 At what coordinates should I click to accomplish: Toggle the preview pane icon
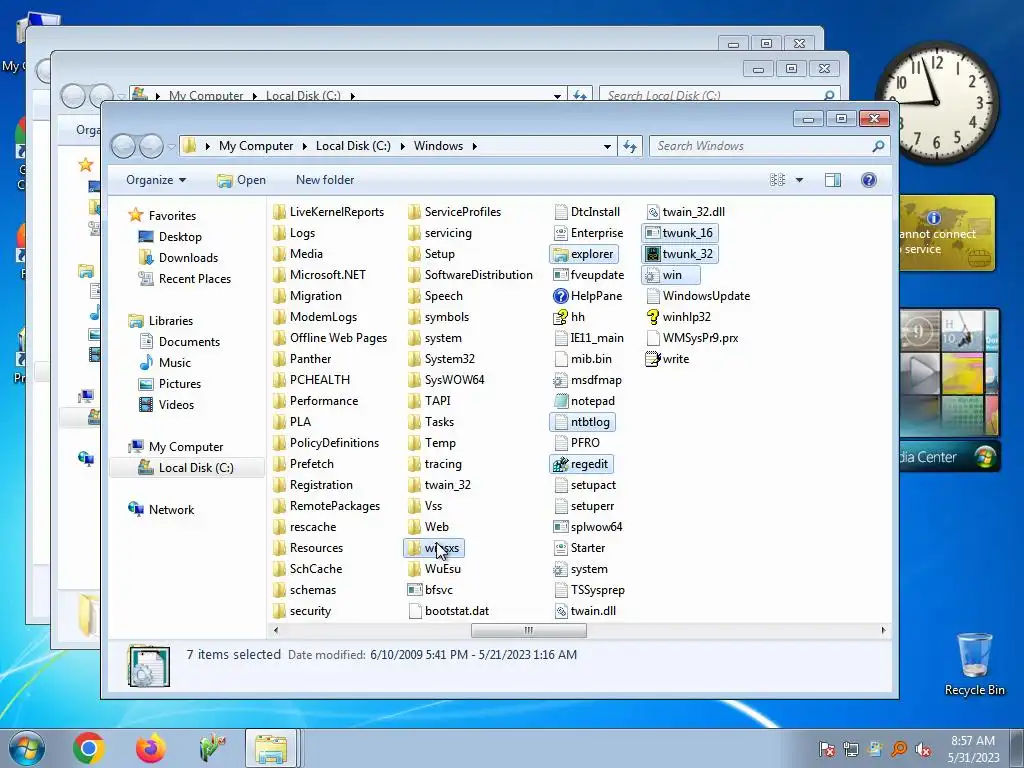click(833, 180)
